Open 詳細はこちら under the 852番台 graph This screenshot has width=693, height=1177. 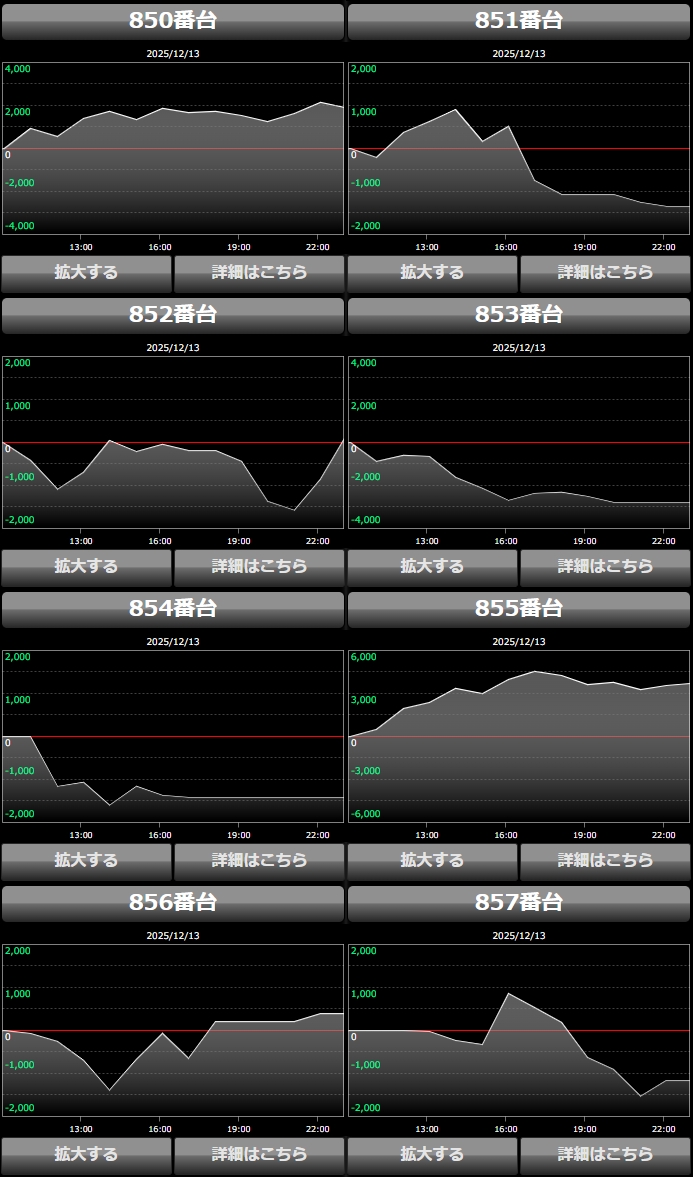pos(259,566)
